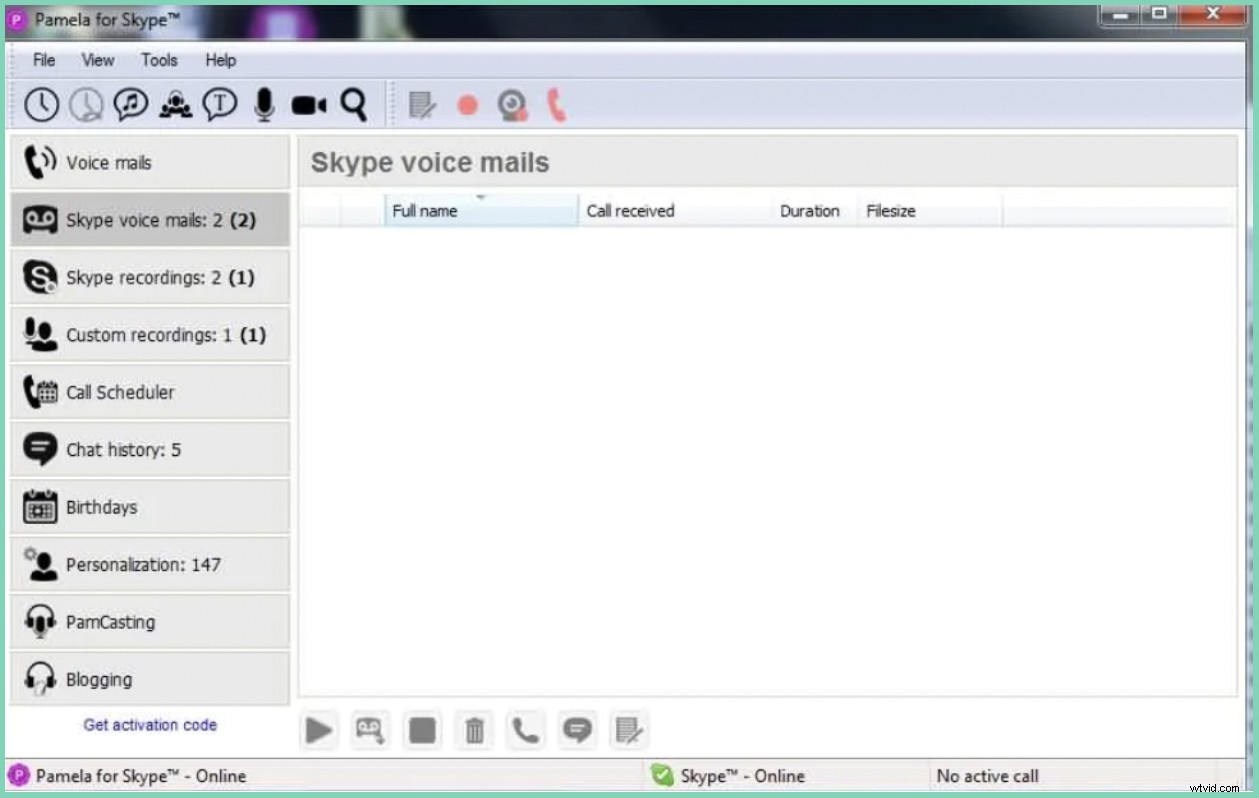Select the Birthdays section in the sidebar

[104, 507]
